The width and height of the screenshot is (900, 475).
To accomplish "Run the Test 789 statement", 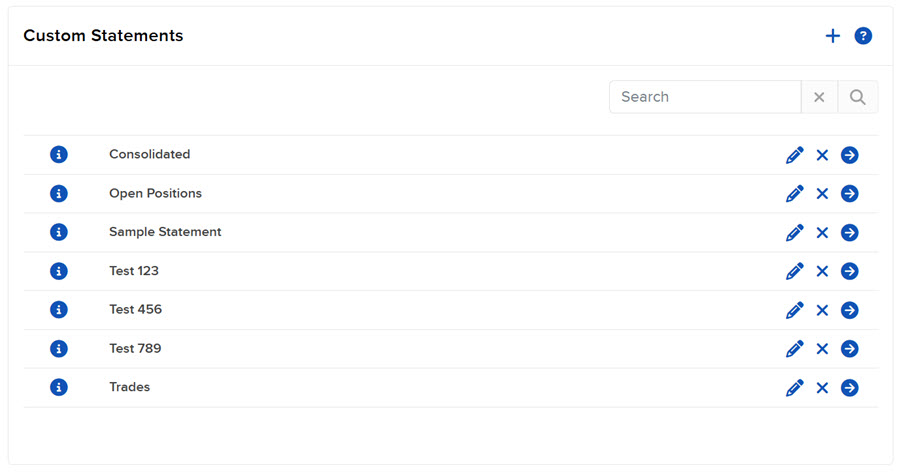I will 850,349.
